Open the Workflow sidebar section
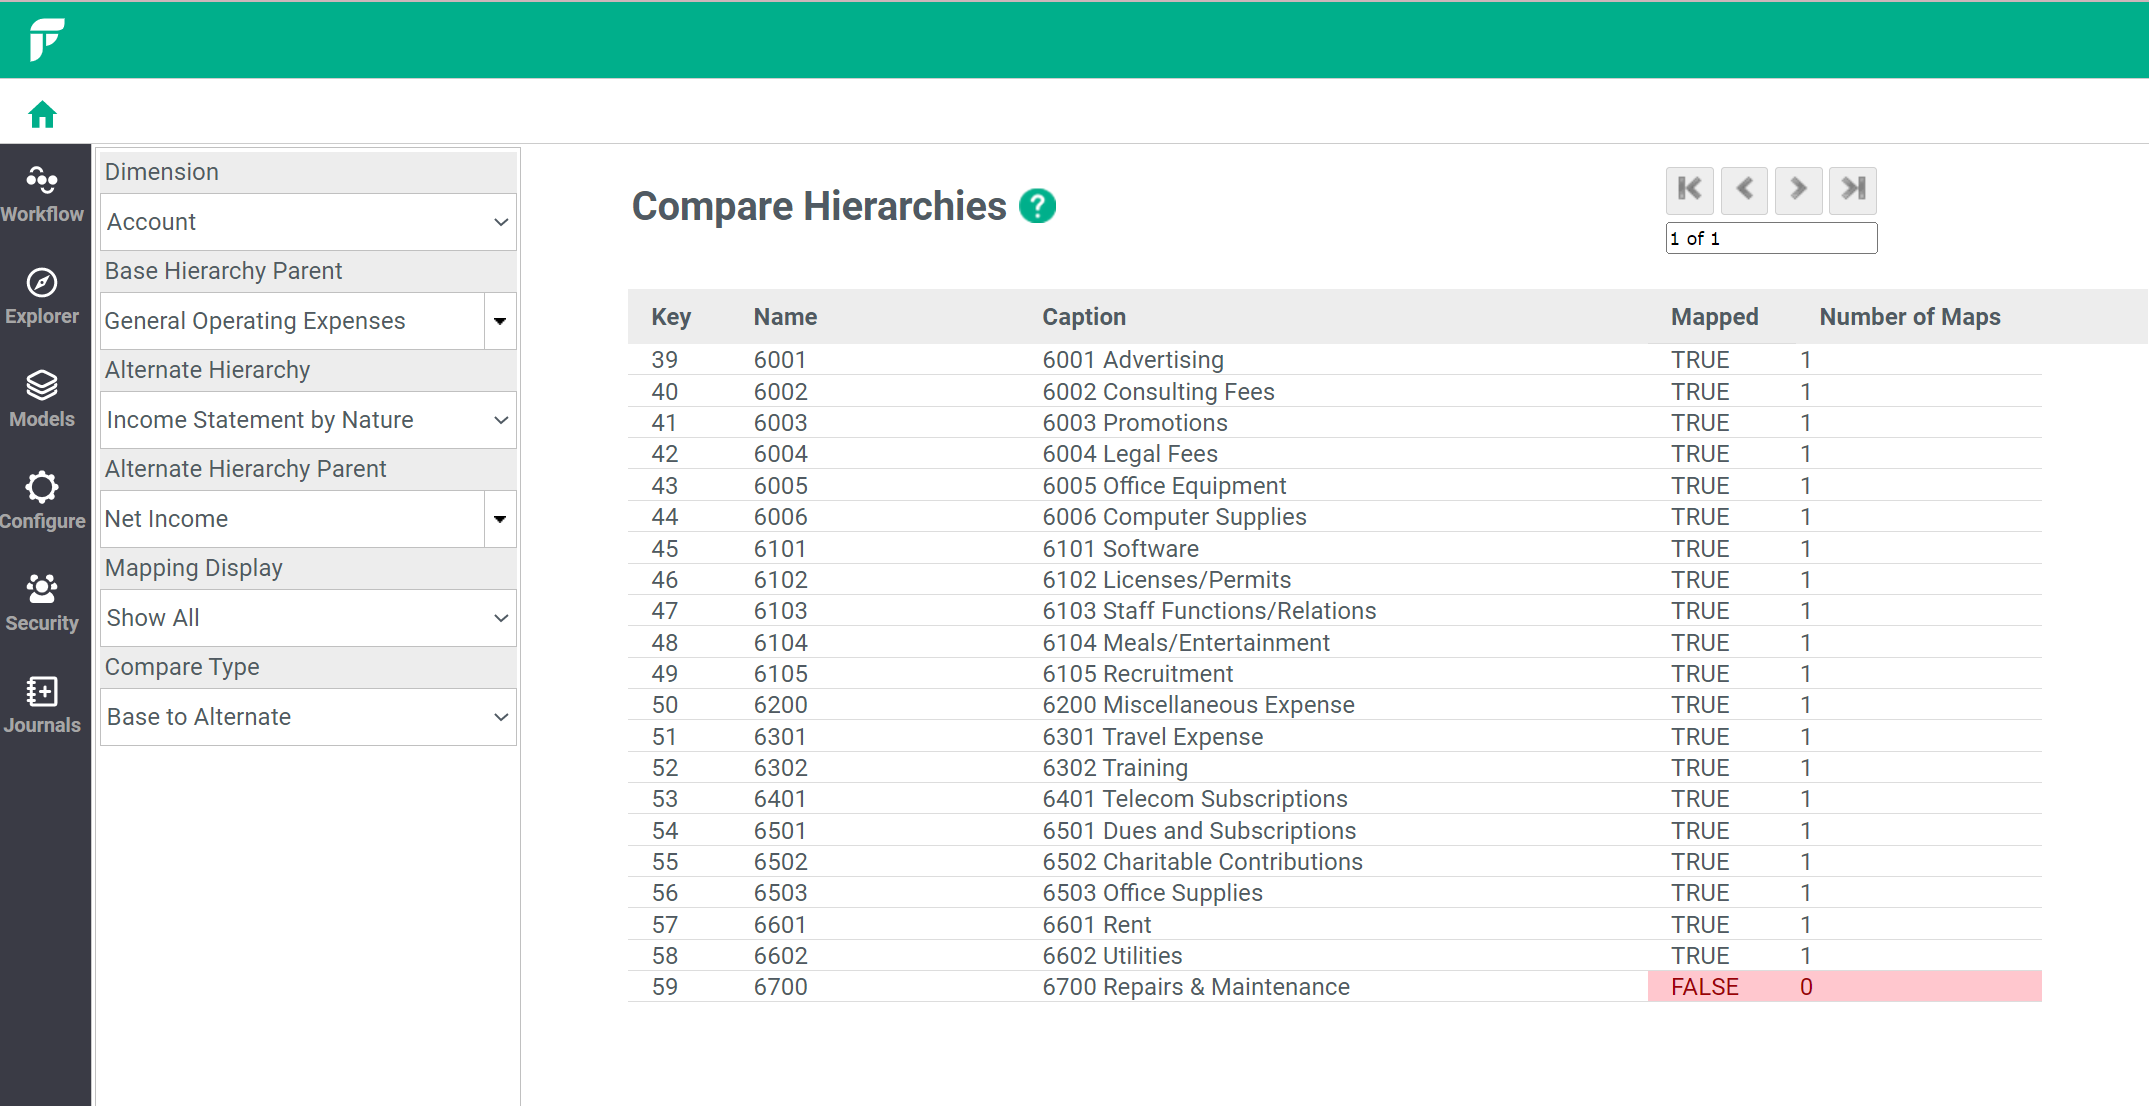The height and width of the screenshot is (1106, 2149). [x=42, y=195]
